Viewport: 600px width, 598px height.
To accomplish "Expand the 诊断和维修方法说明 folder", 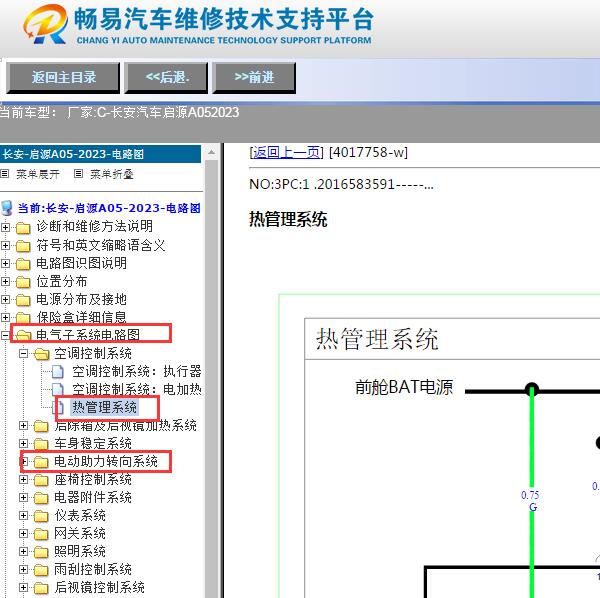I will click(x=5, y=227).
